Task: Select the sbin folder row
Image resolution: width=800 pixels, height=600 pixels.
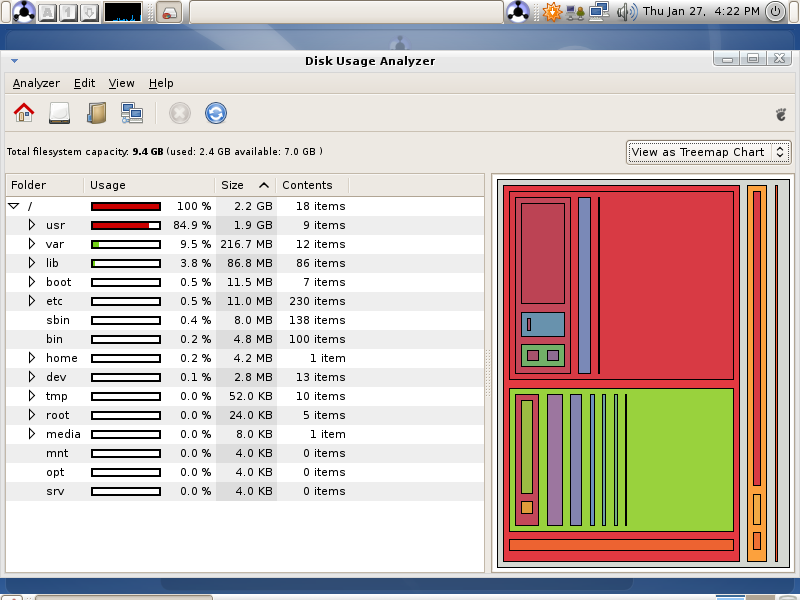Action: coord(245,320)
